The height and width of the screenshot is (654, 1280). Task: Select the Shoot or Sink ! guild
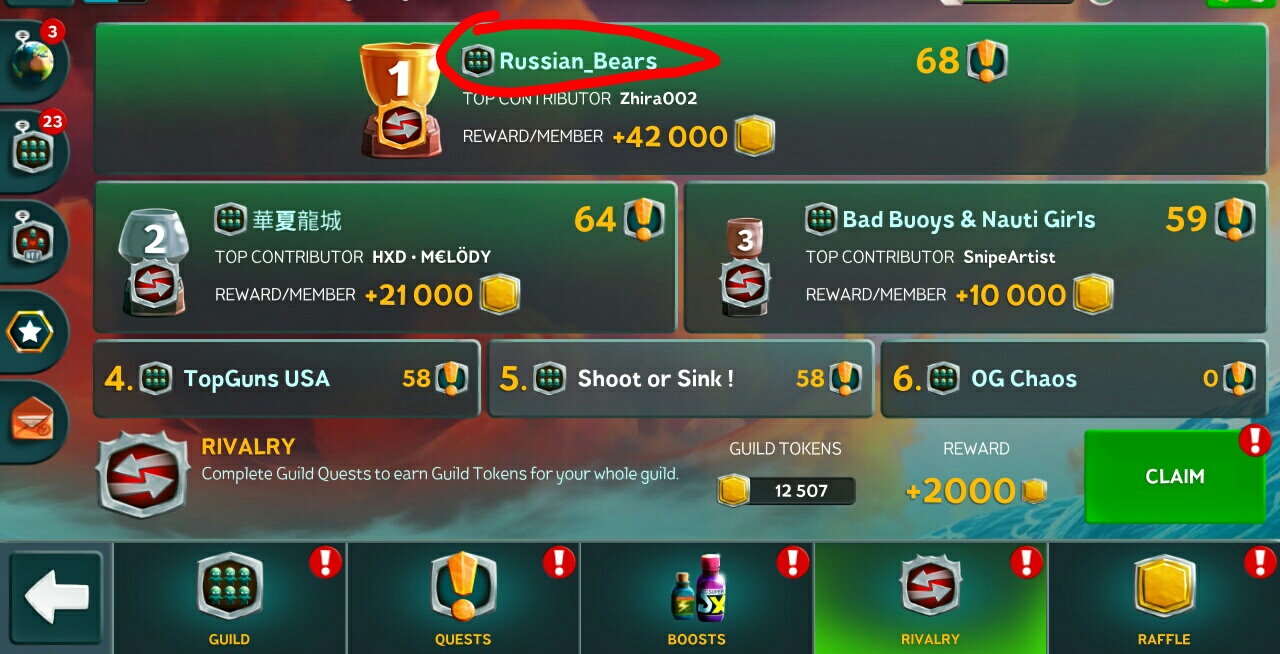(680, 378)
